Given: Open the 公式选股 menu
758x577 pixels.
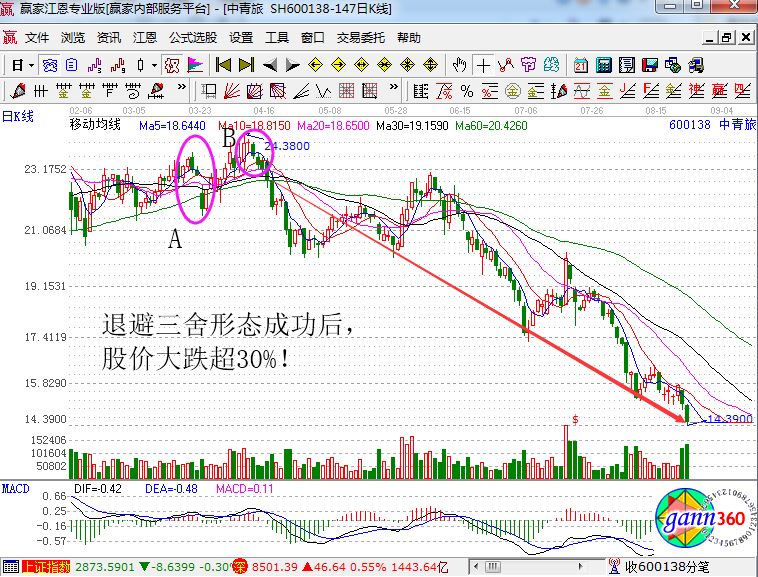Looking at the screenshot, I should [192, 38].
